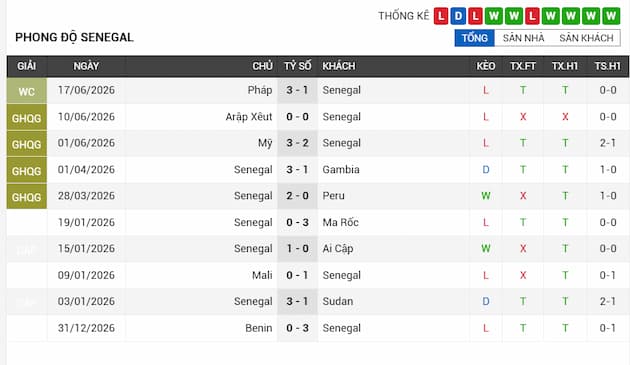Click the TỶ SỐ column header
The height and width of the screenshot is (365, 630).
pos(297,66)
